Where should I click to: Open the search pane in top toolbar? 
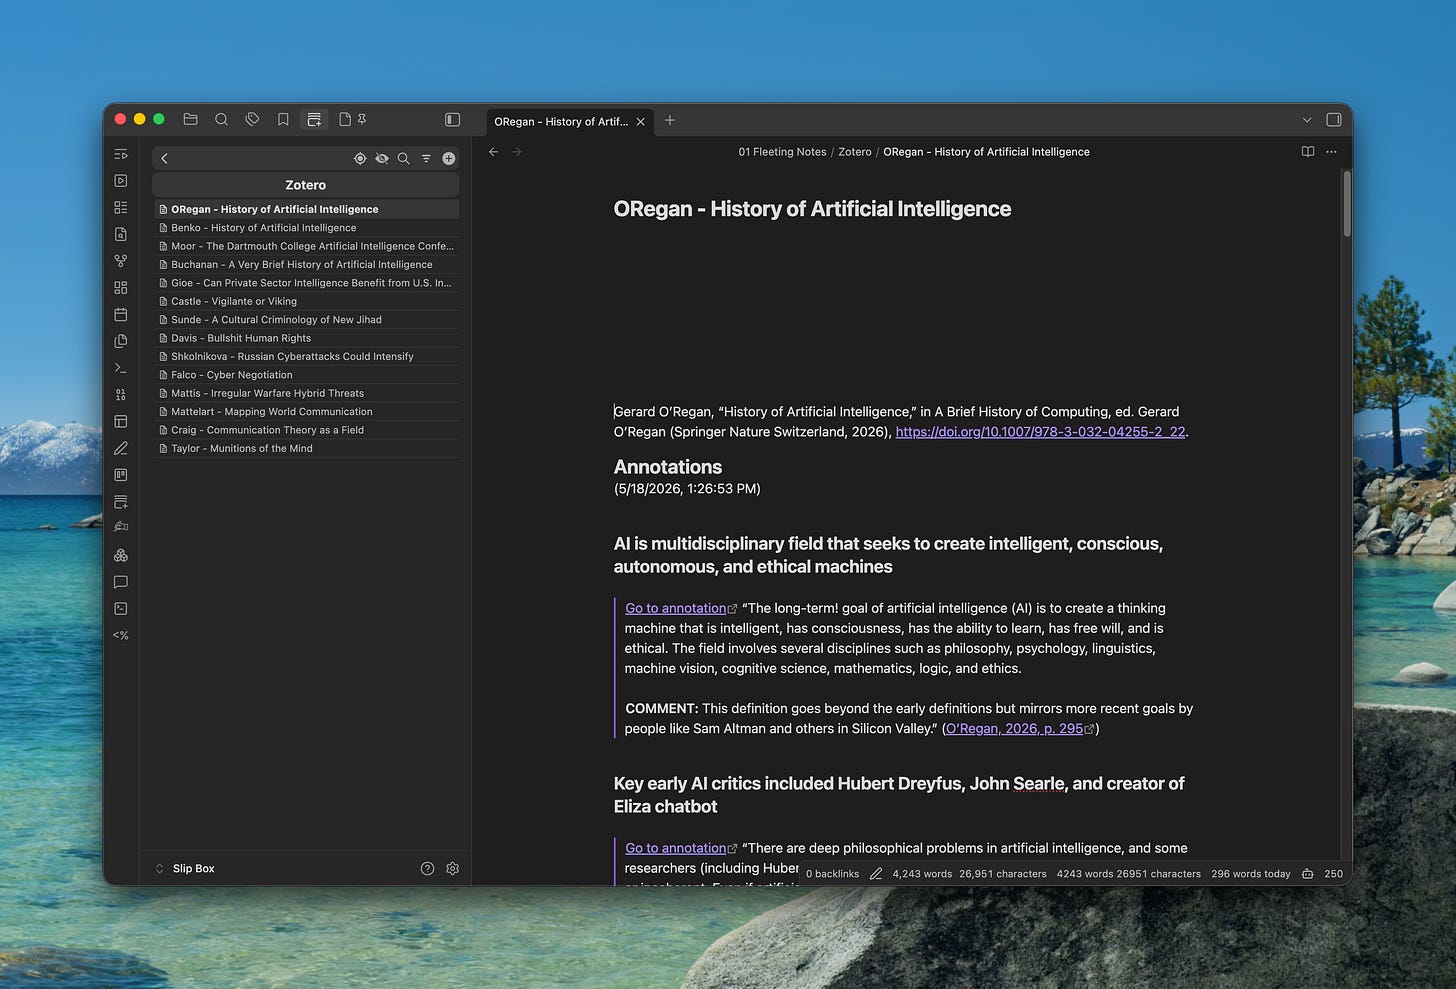tap(221, 120)
